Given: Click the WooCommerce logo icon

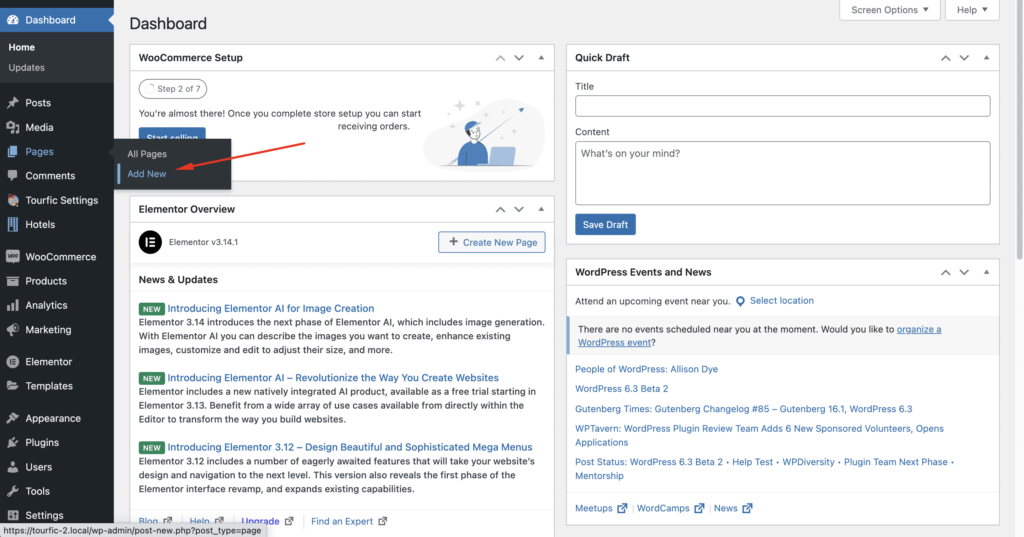Looking at the screenshot, I should pos(12,257).
